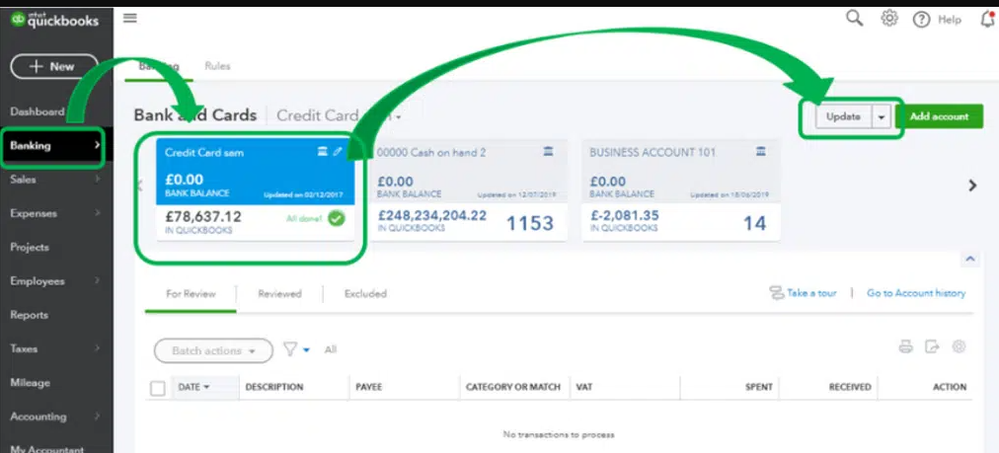999x453 pixels.
Task: Expand the Sales menu chevron
Action: 97,180
